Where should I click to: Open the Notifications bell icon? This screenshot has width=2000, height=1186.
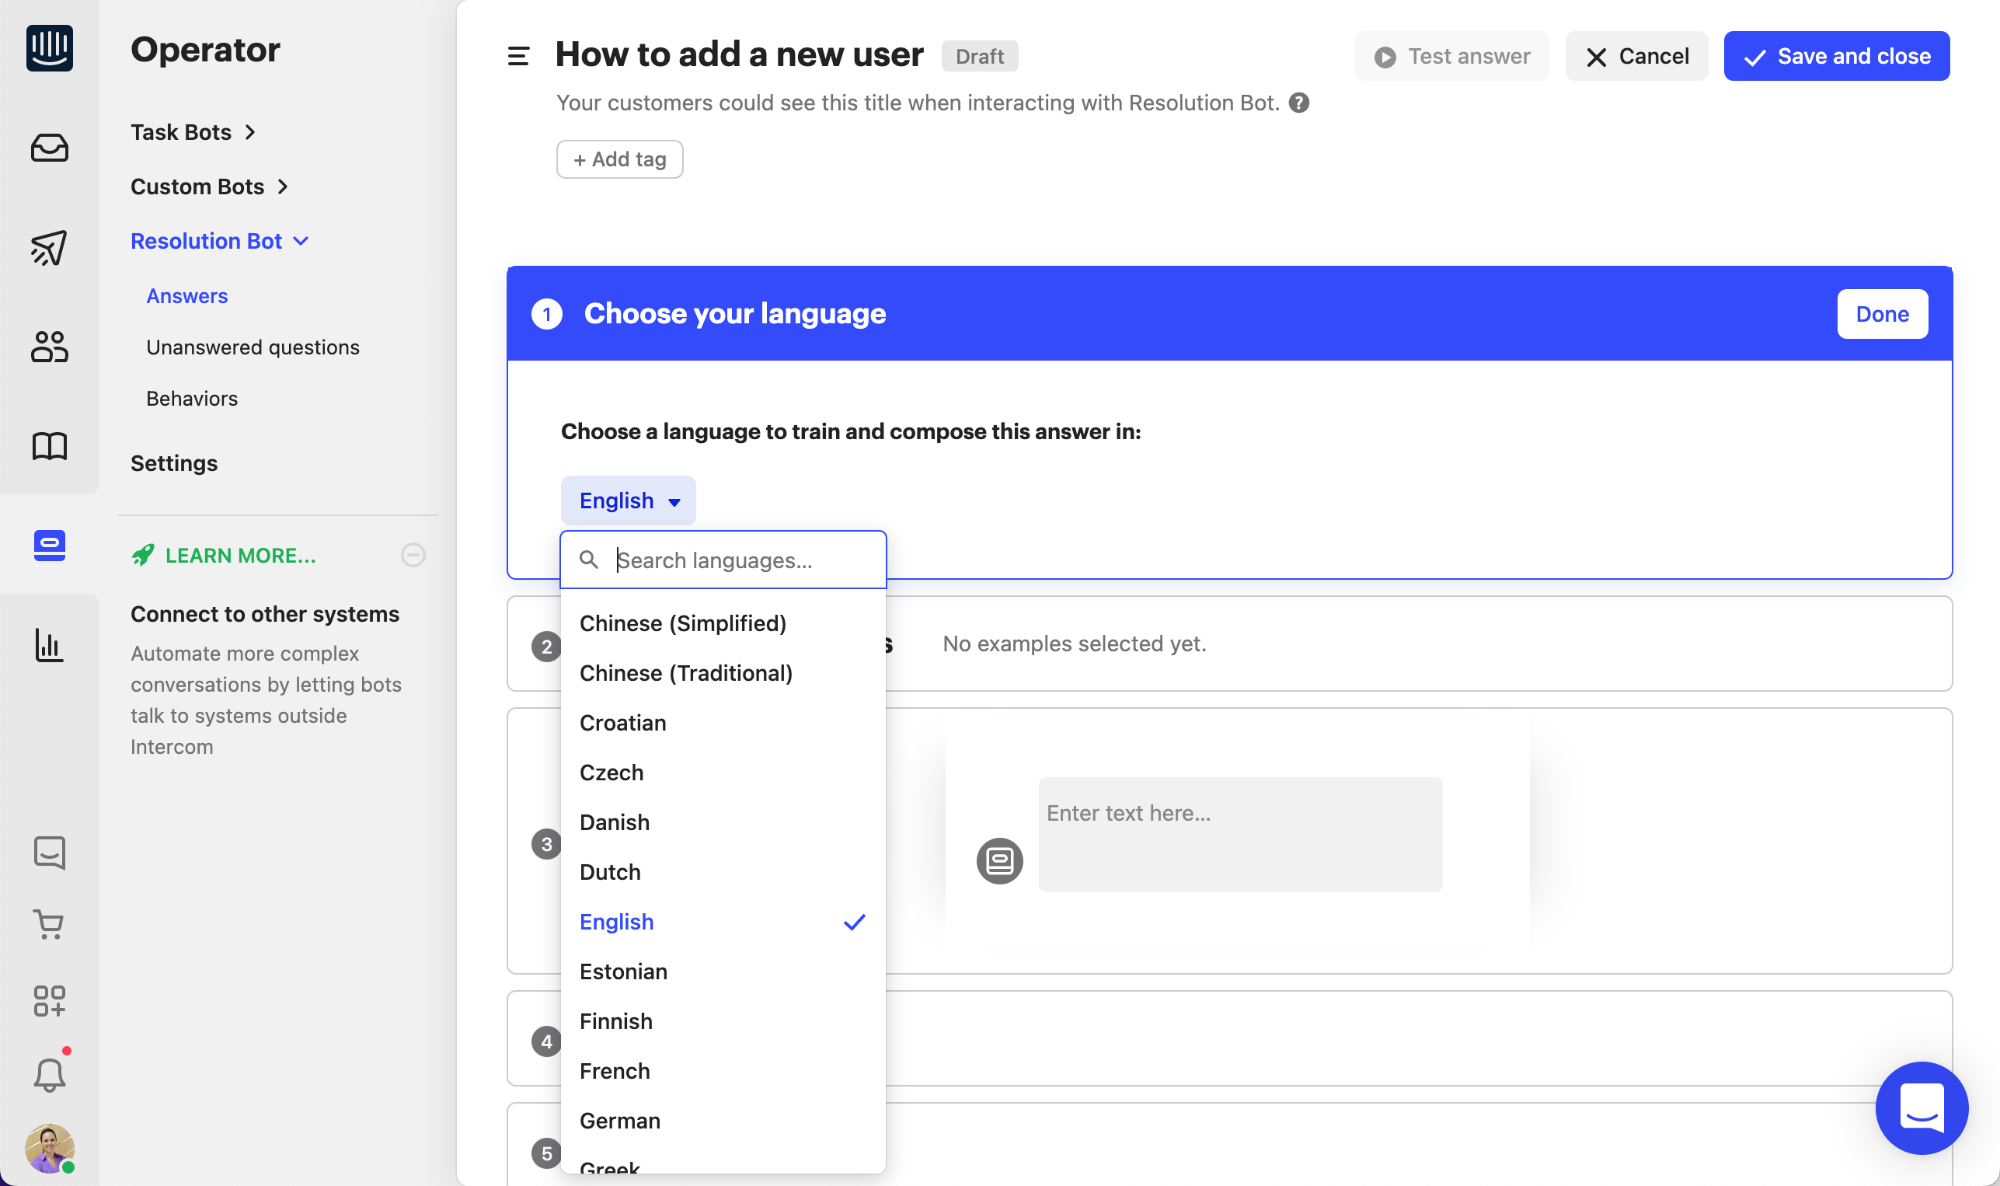pos(49,1072)
